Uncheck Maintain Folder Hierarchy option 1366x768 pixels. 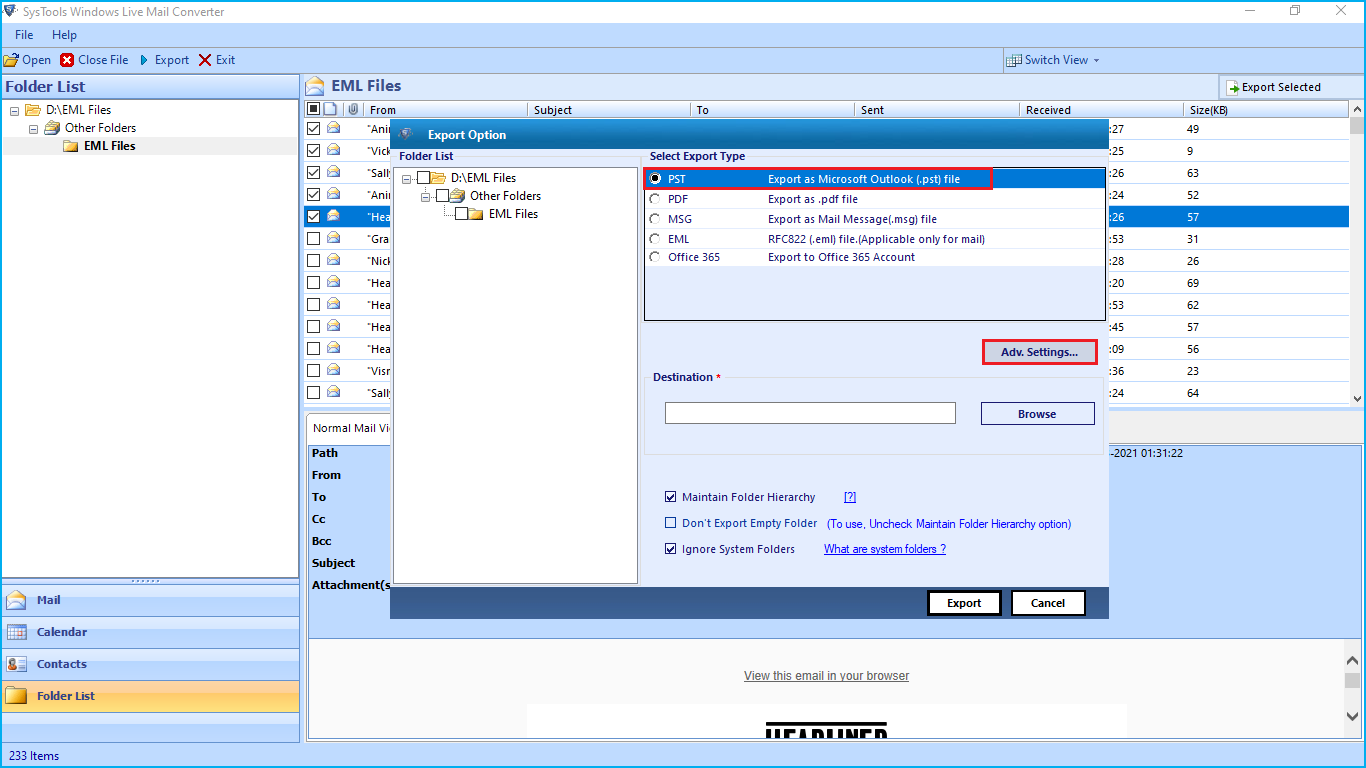[671, 497]
